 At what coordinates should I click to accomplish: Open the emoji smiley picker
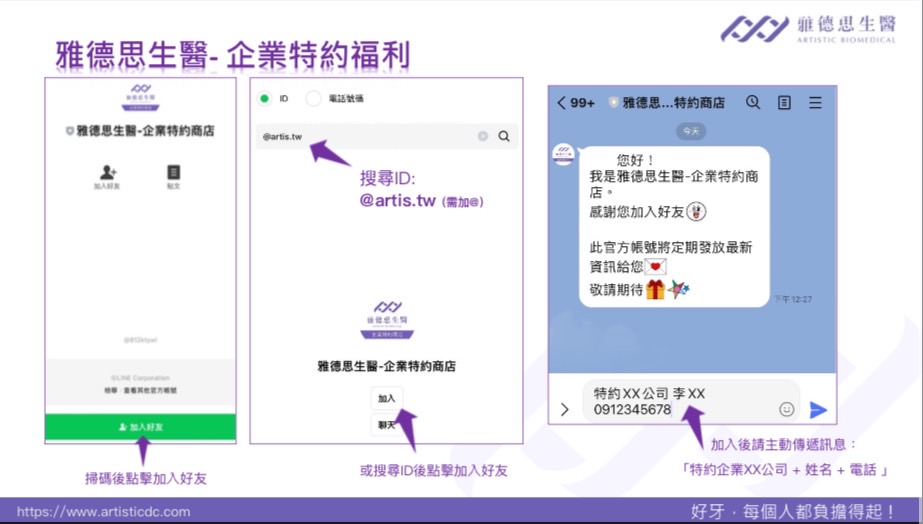(x=786, y=409)
